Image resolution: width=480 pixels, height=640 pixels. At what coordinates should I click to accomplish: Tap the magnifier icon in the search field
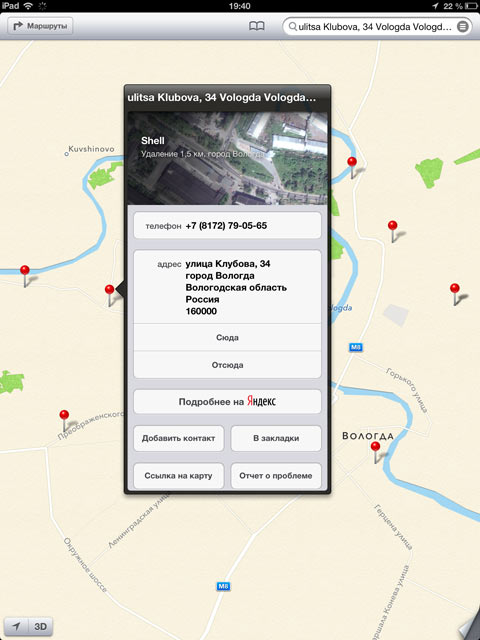click(x=292, y=27)
